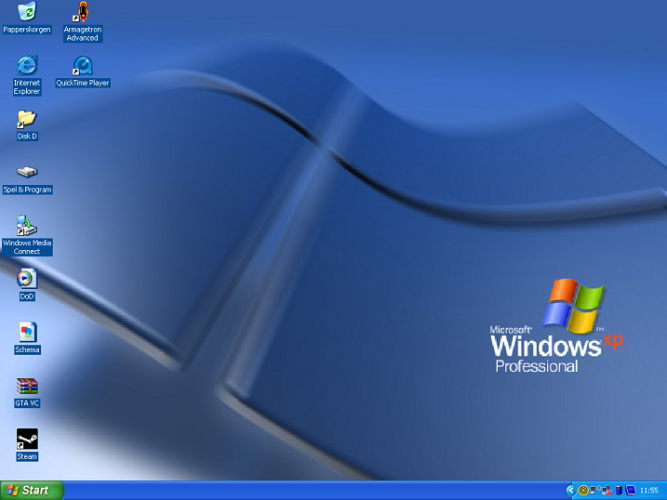Viewport: 667px width, 500px height.
Task: Click the QuickTime Player shortcut
Action: (82, 66)
